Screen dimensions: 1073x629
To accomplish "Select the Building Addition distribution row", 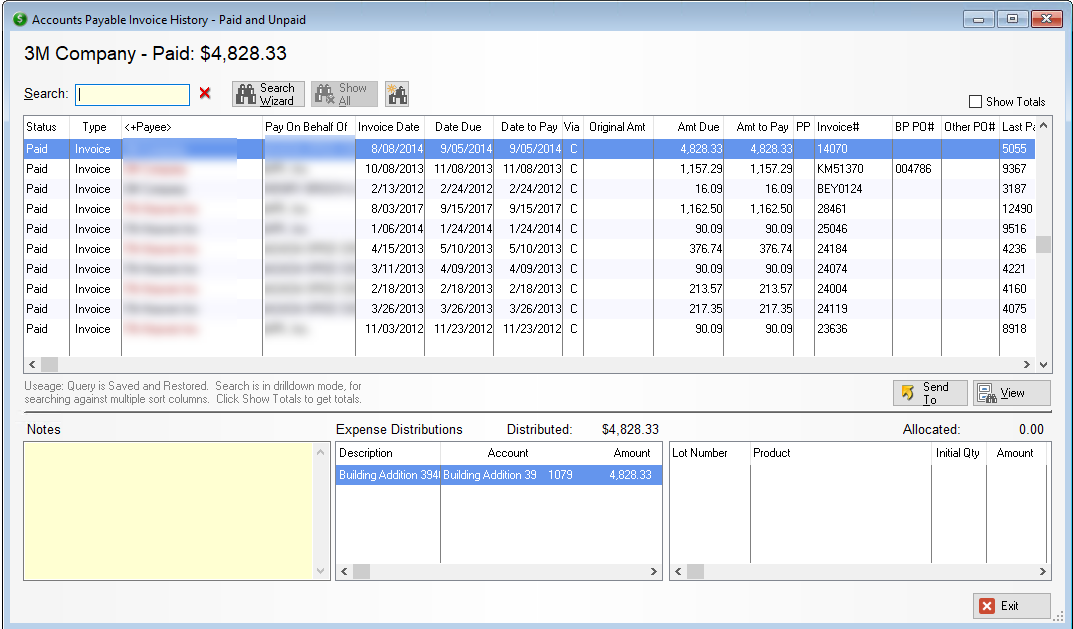I will pyautogui.click(x=499, y=474).
